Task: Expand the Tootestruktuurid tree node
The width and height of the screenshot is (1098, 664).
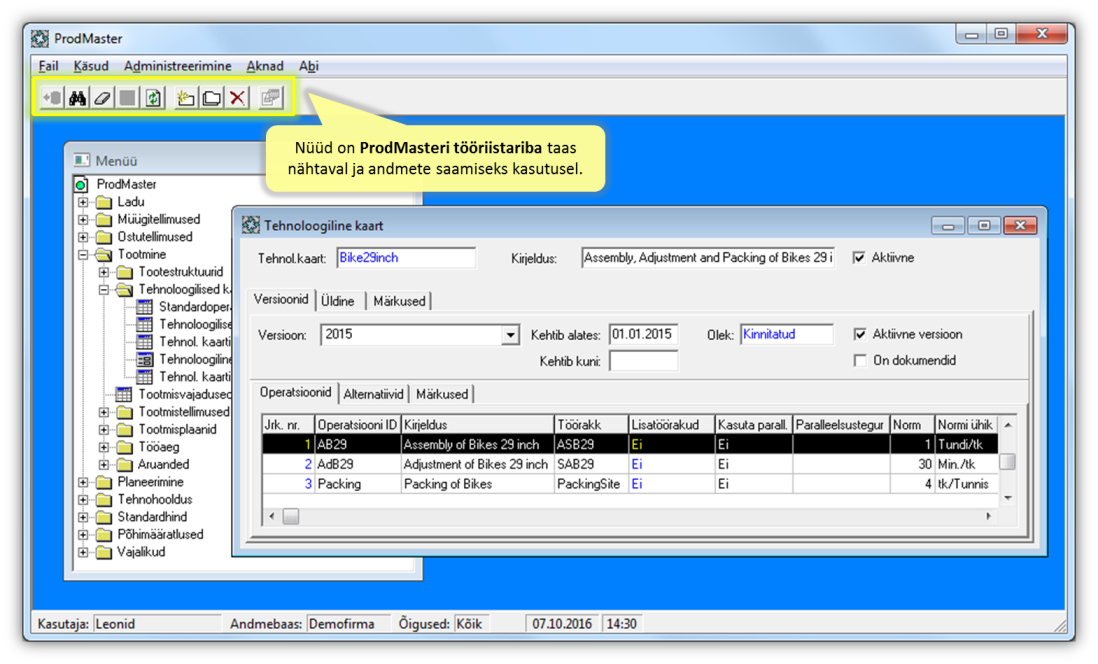Action: (104, 272)
